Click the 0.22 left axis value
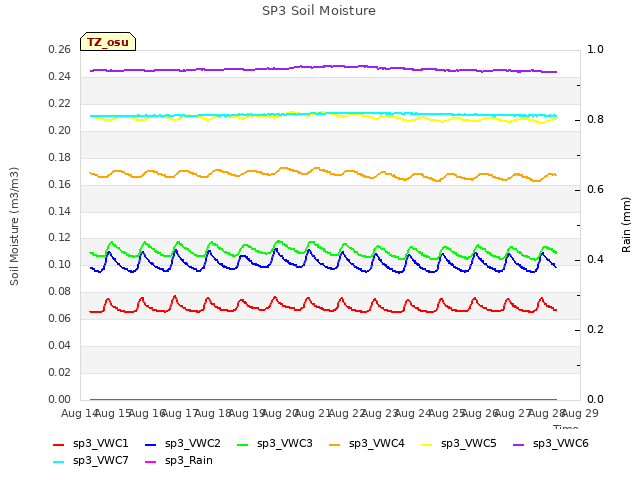This screenshot has height=480, width=640. pyautogui.click(x=60, y=104)
